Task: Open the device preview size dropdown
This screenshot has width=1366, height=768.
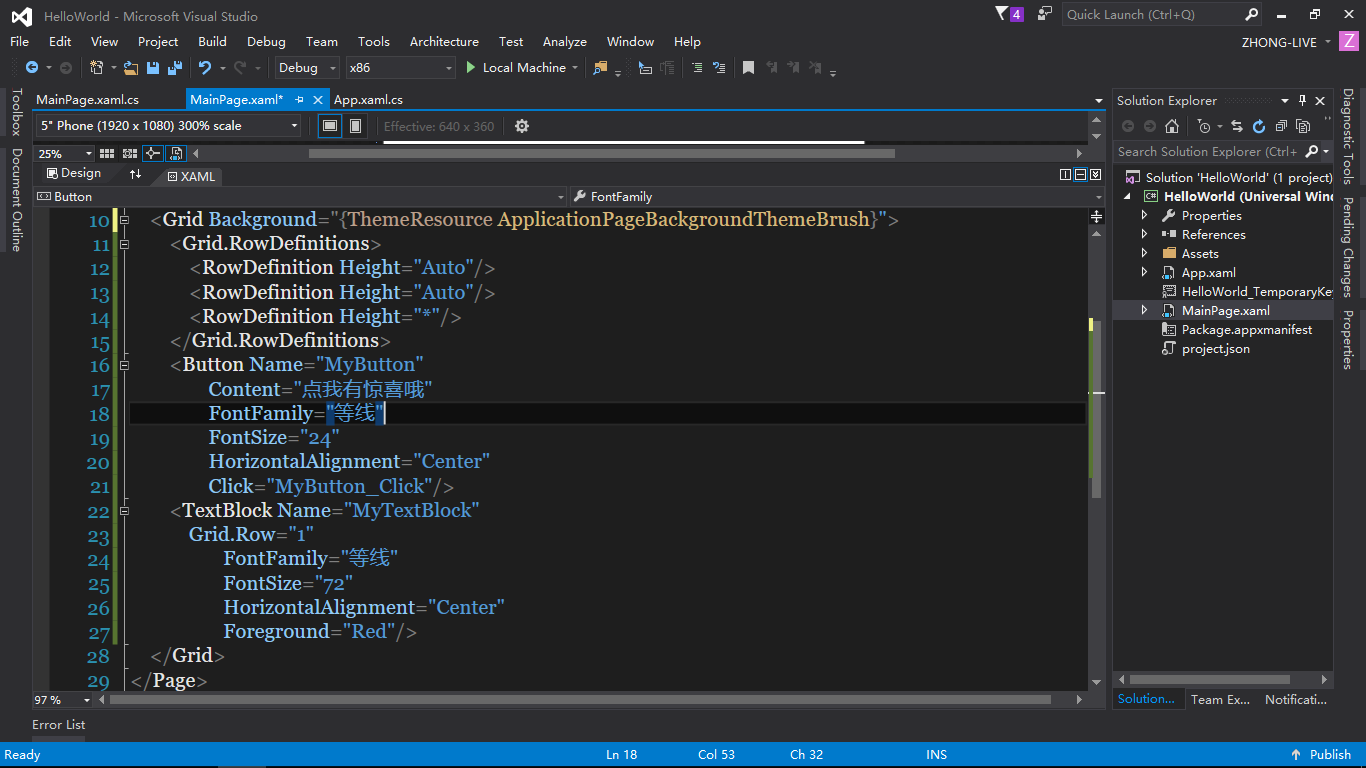Action: [168, 126]
